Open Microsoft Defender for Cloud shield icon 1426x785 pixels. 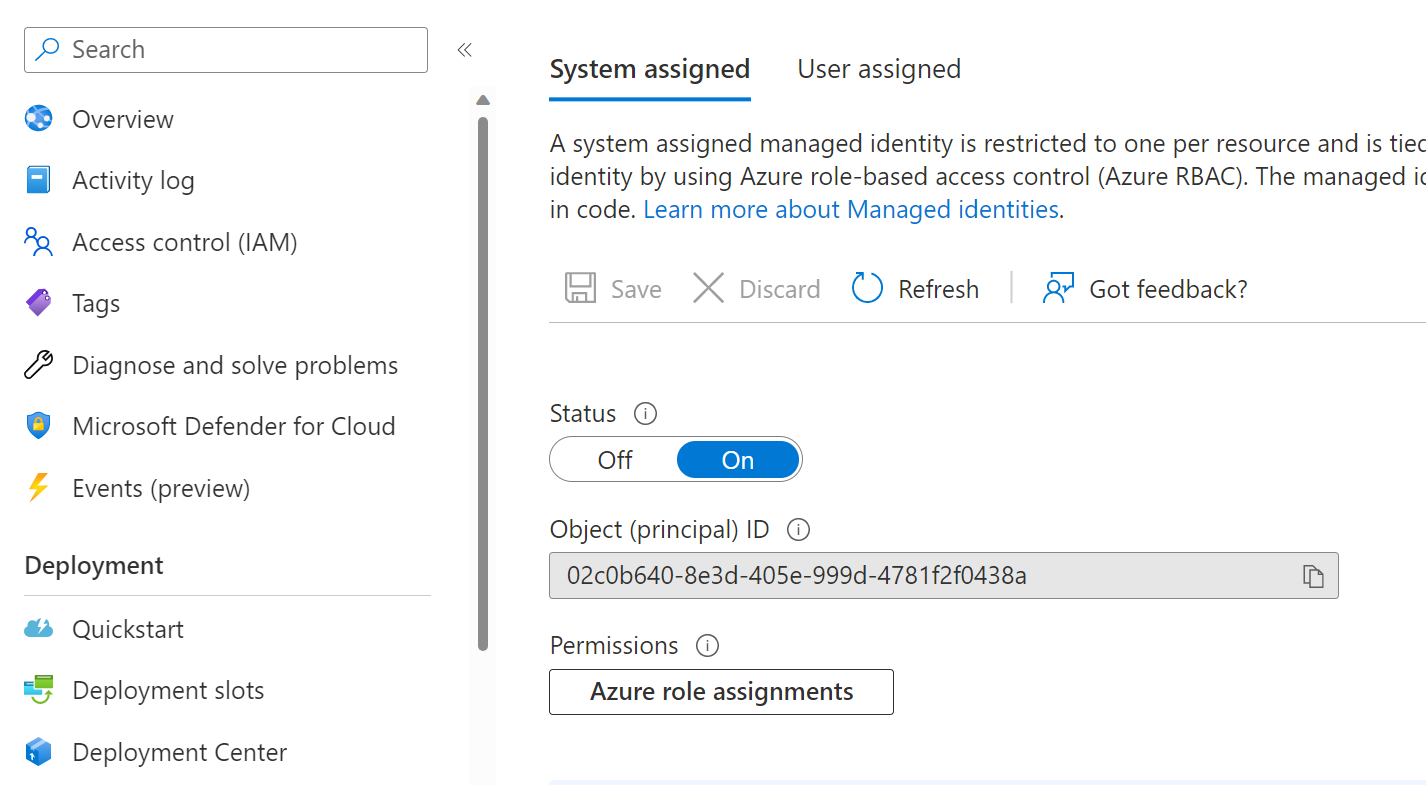coord(38,426)
